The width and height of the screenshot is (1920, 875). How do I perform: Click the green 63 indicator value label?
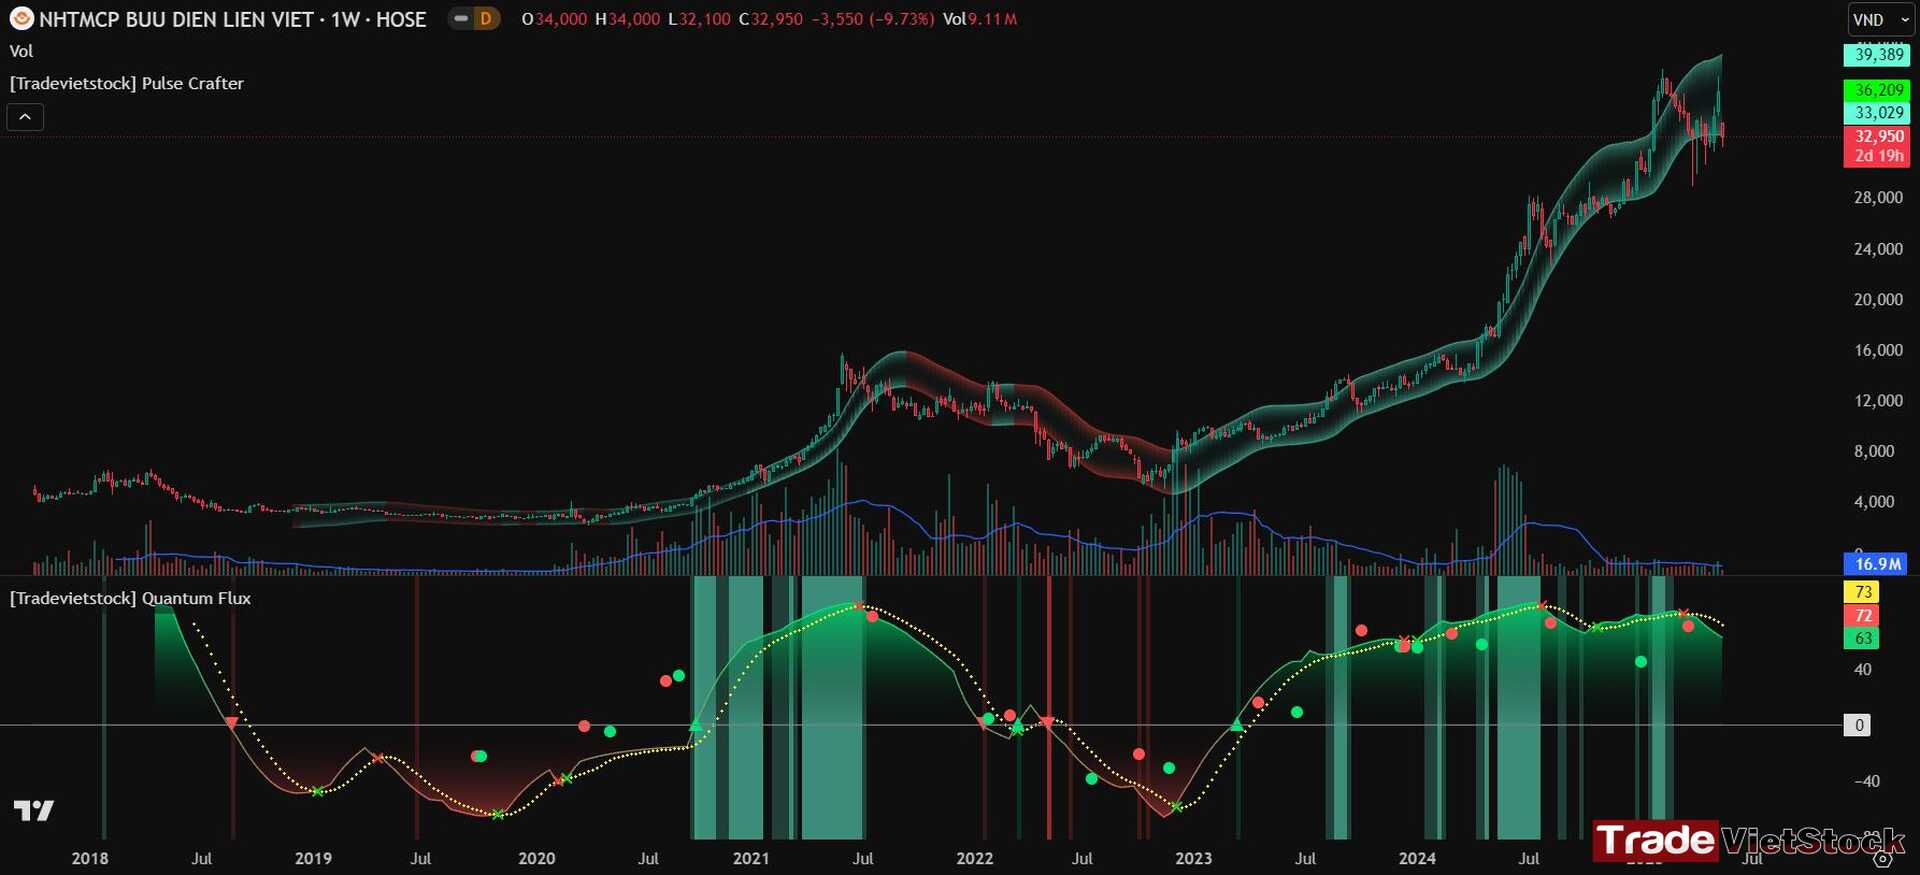pos(1861,638)
